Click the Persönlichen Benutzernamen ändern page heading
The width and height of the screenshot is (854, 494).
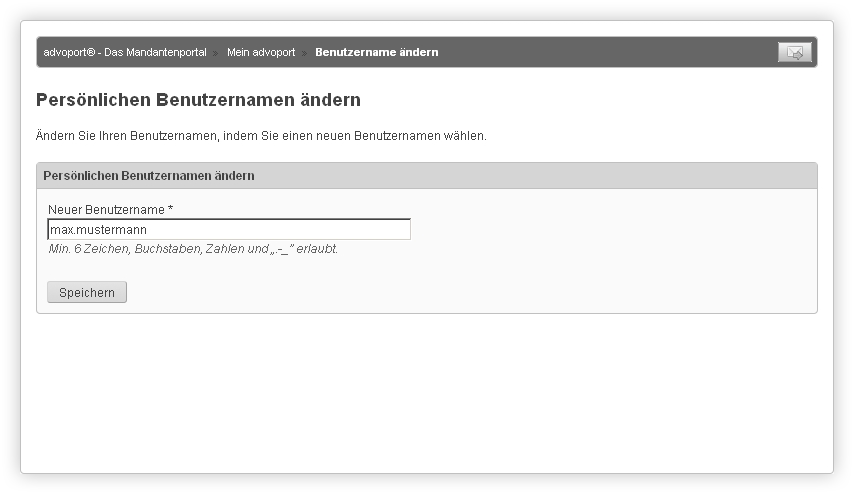tap(198, 100)
